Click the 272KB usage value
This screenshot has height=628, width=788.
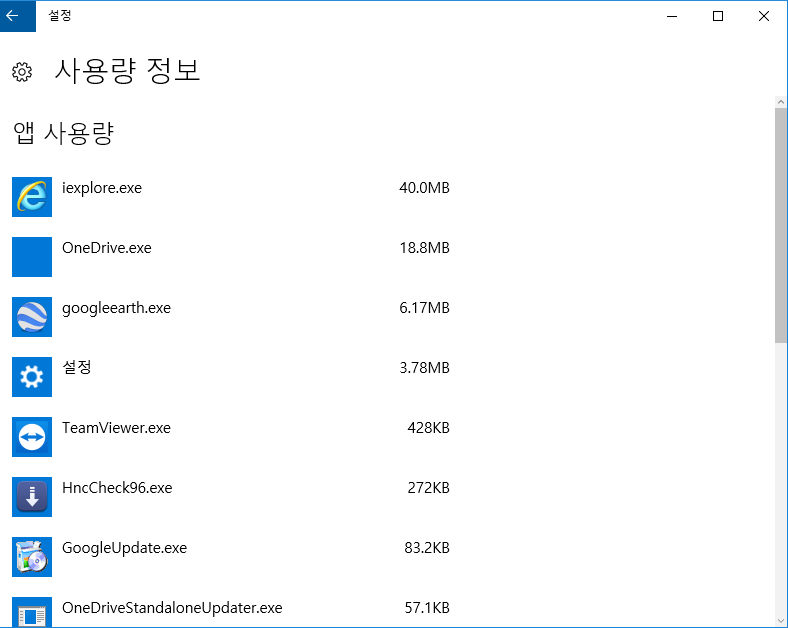429,488
